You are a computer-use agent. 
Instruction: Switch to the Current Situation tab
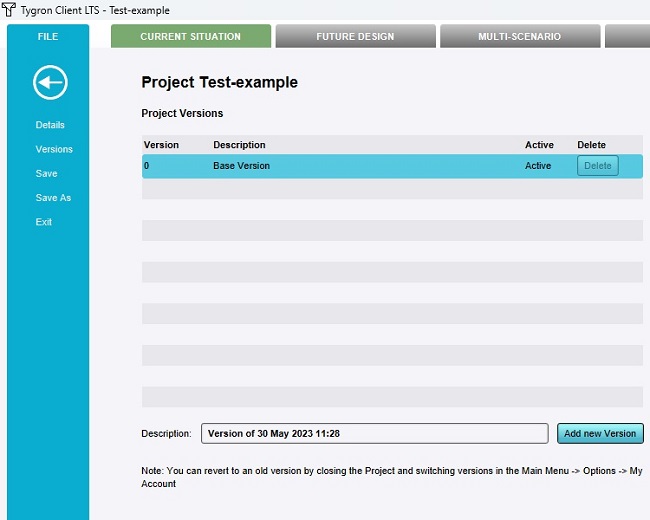(x=190, y=37)
